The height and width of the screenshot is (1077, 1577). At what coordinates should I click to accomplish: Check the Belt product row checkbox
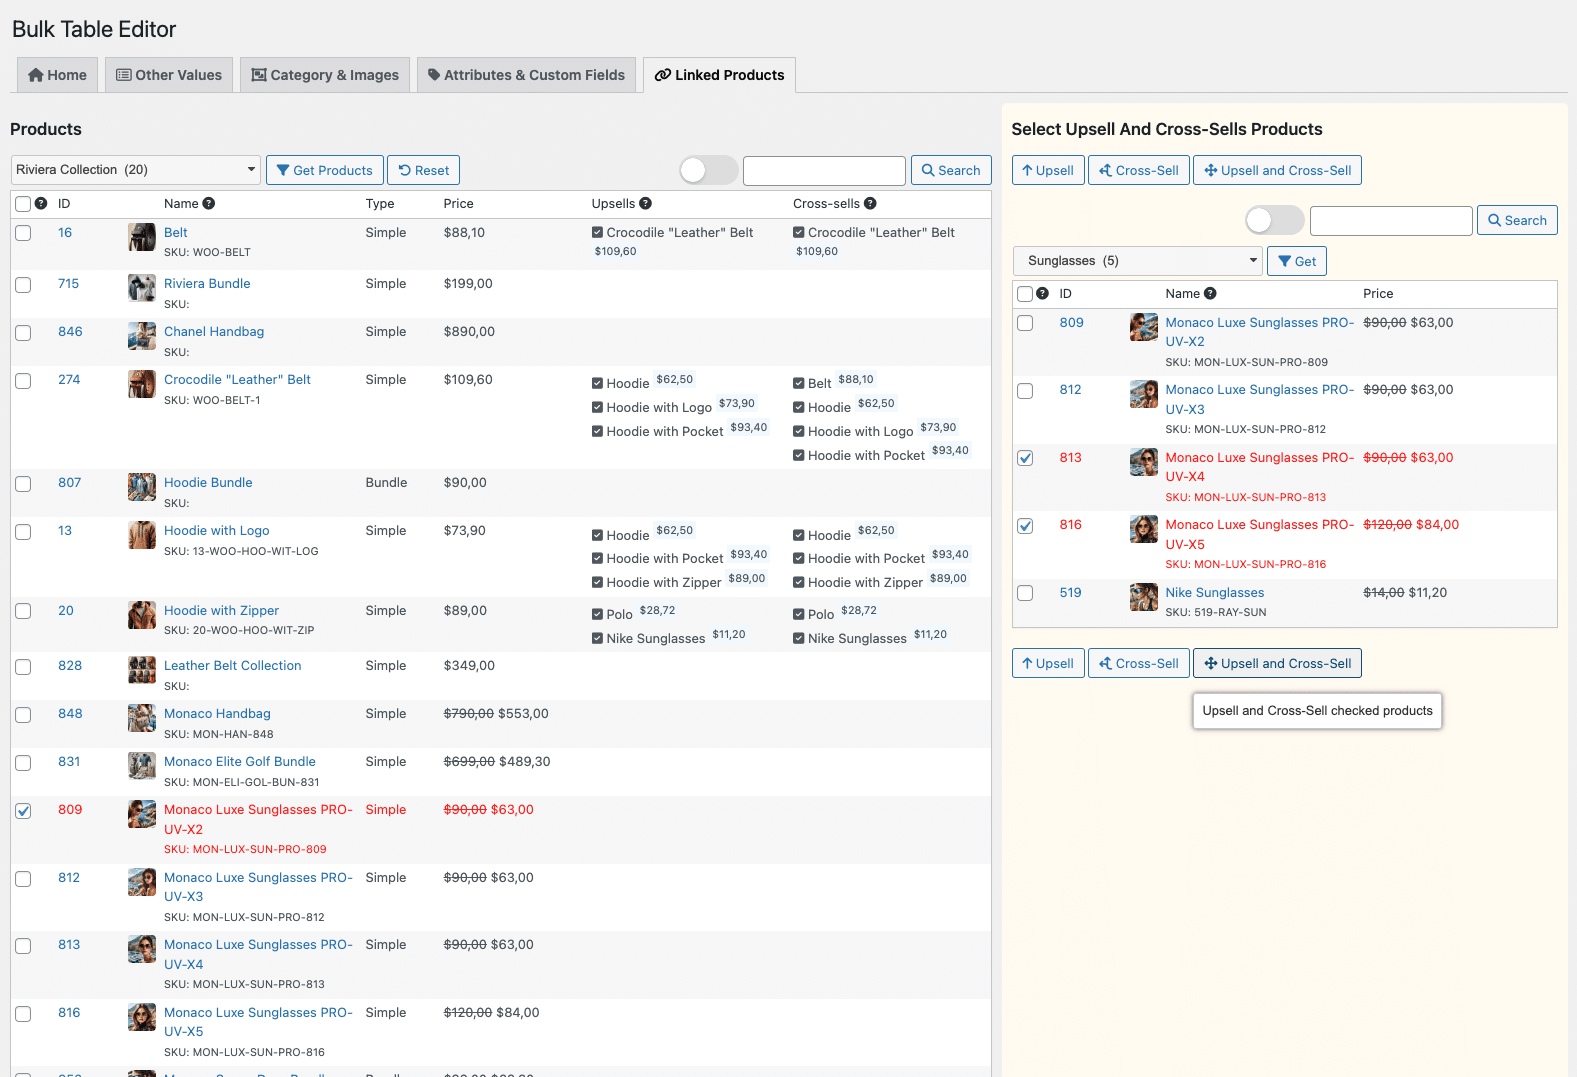click(23, 233)
